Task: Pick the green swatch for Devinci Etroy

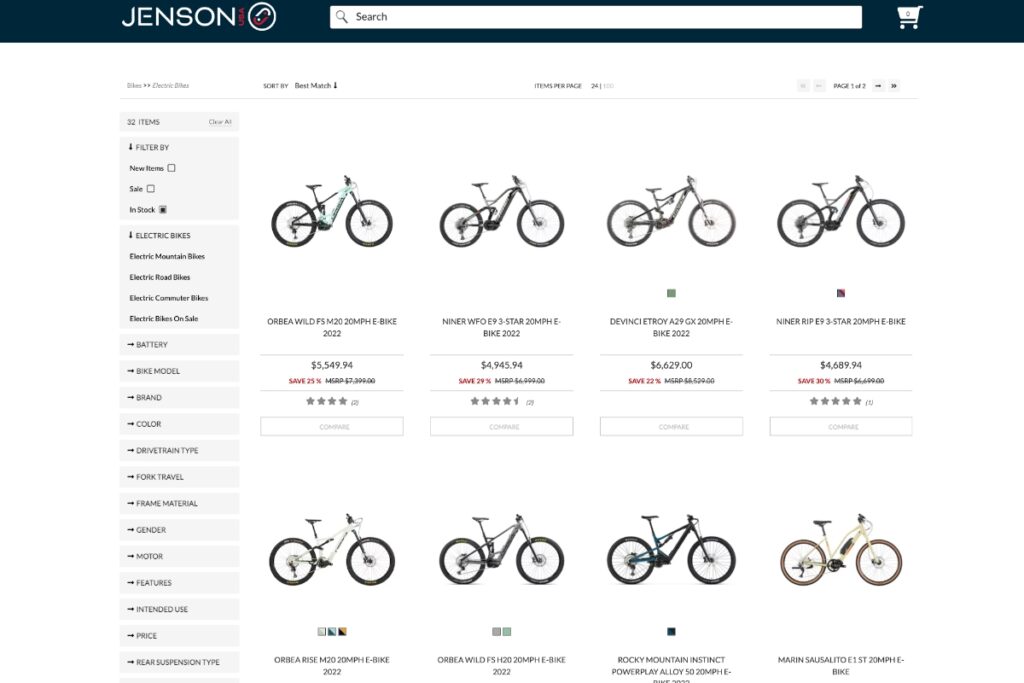Action: coord(671,293)
